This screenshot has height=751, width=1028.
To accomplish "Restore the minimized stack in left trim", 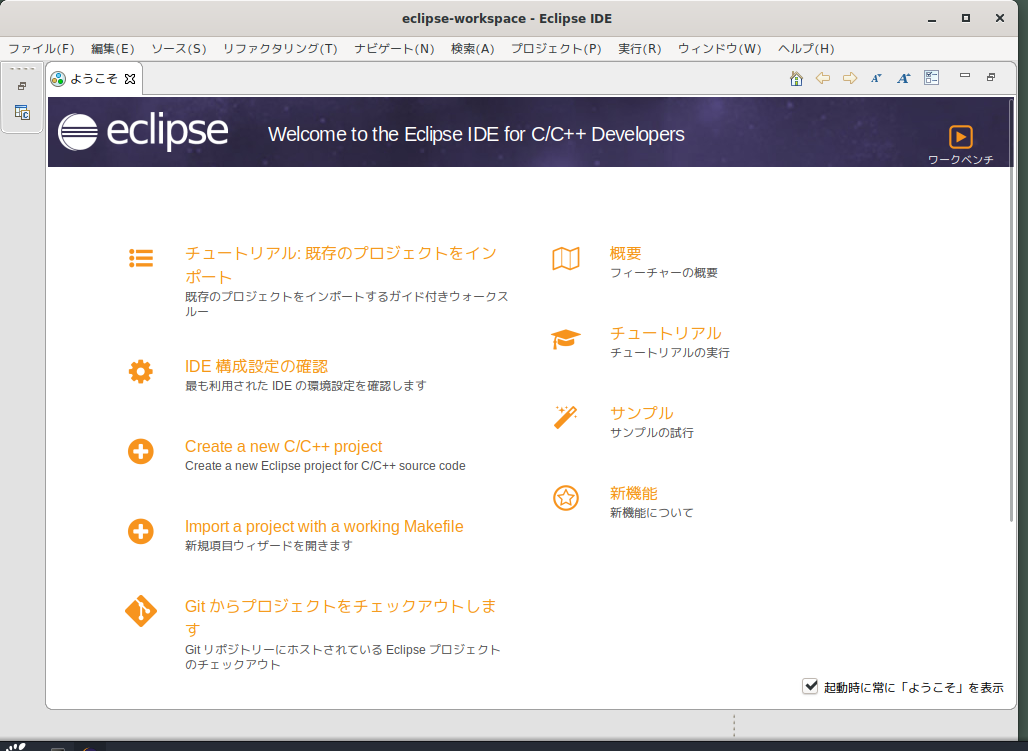I will pyautogui.click(x=22, y=86).
